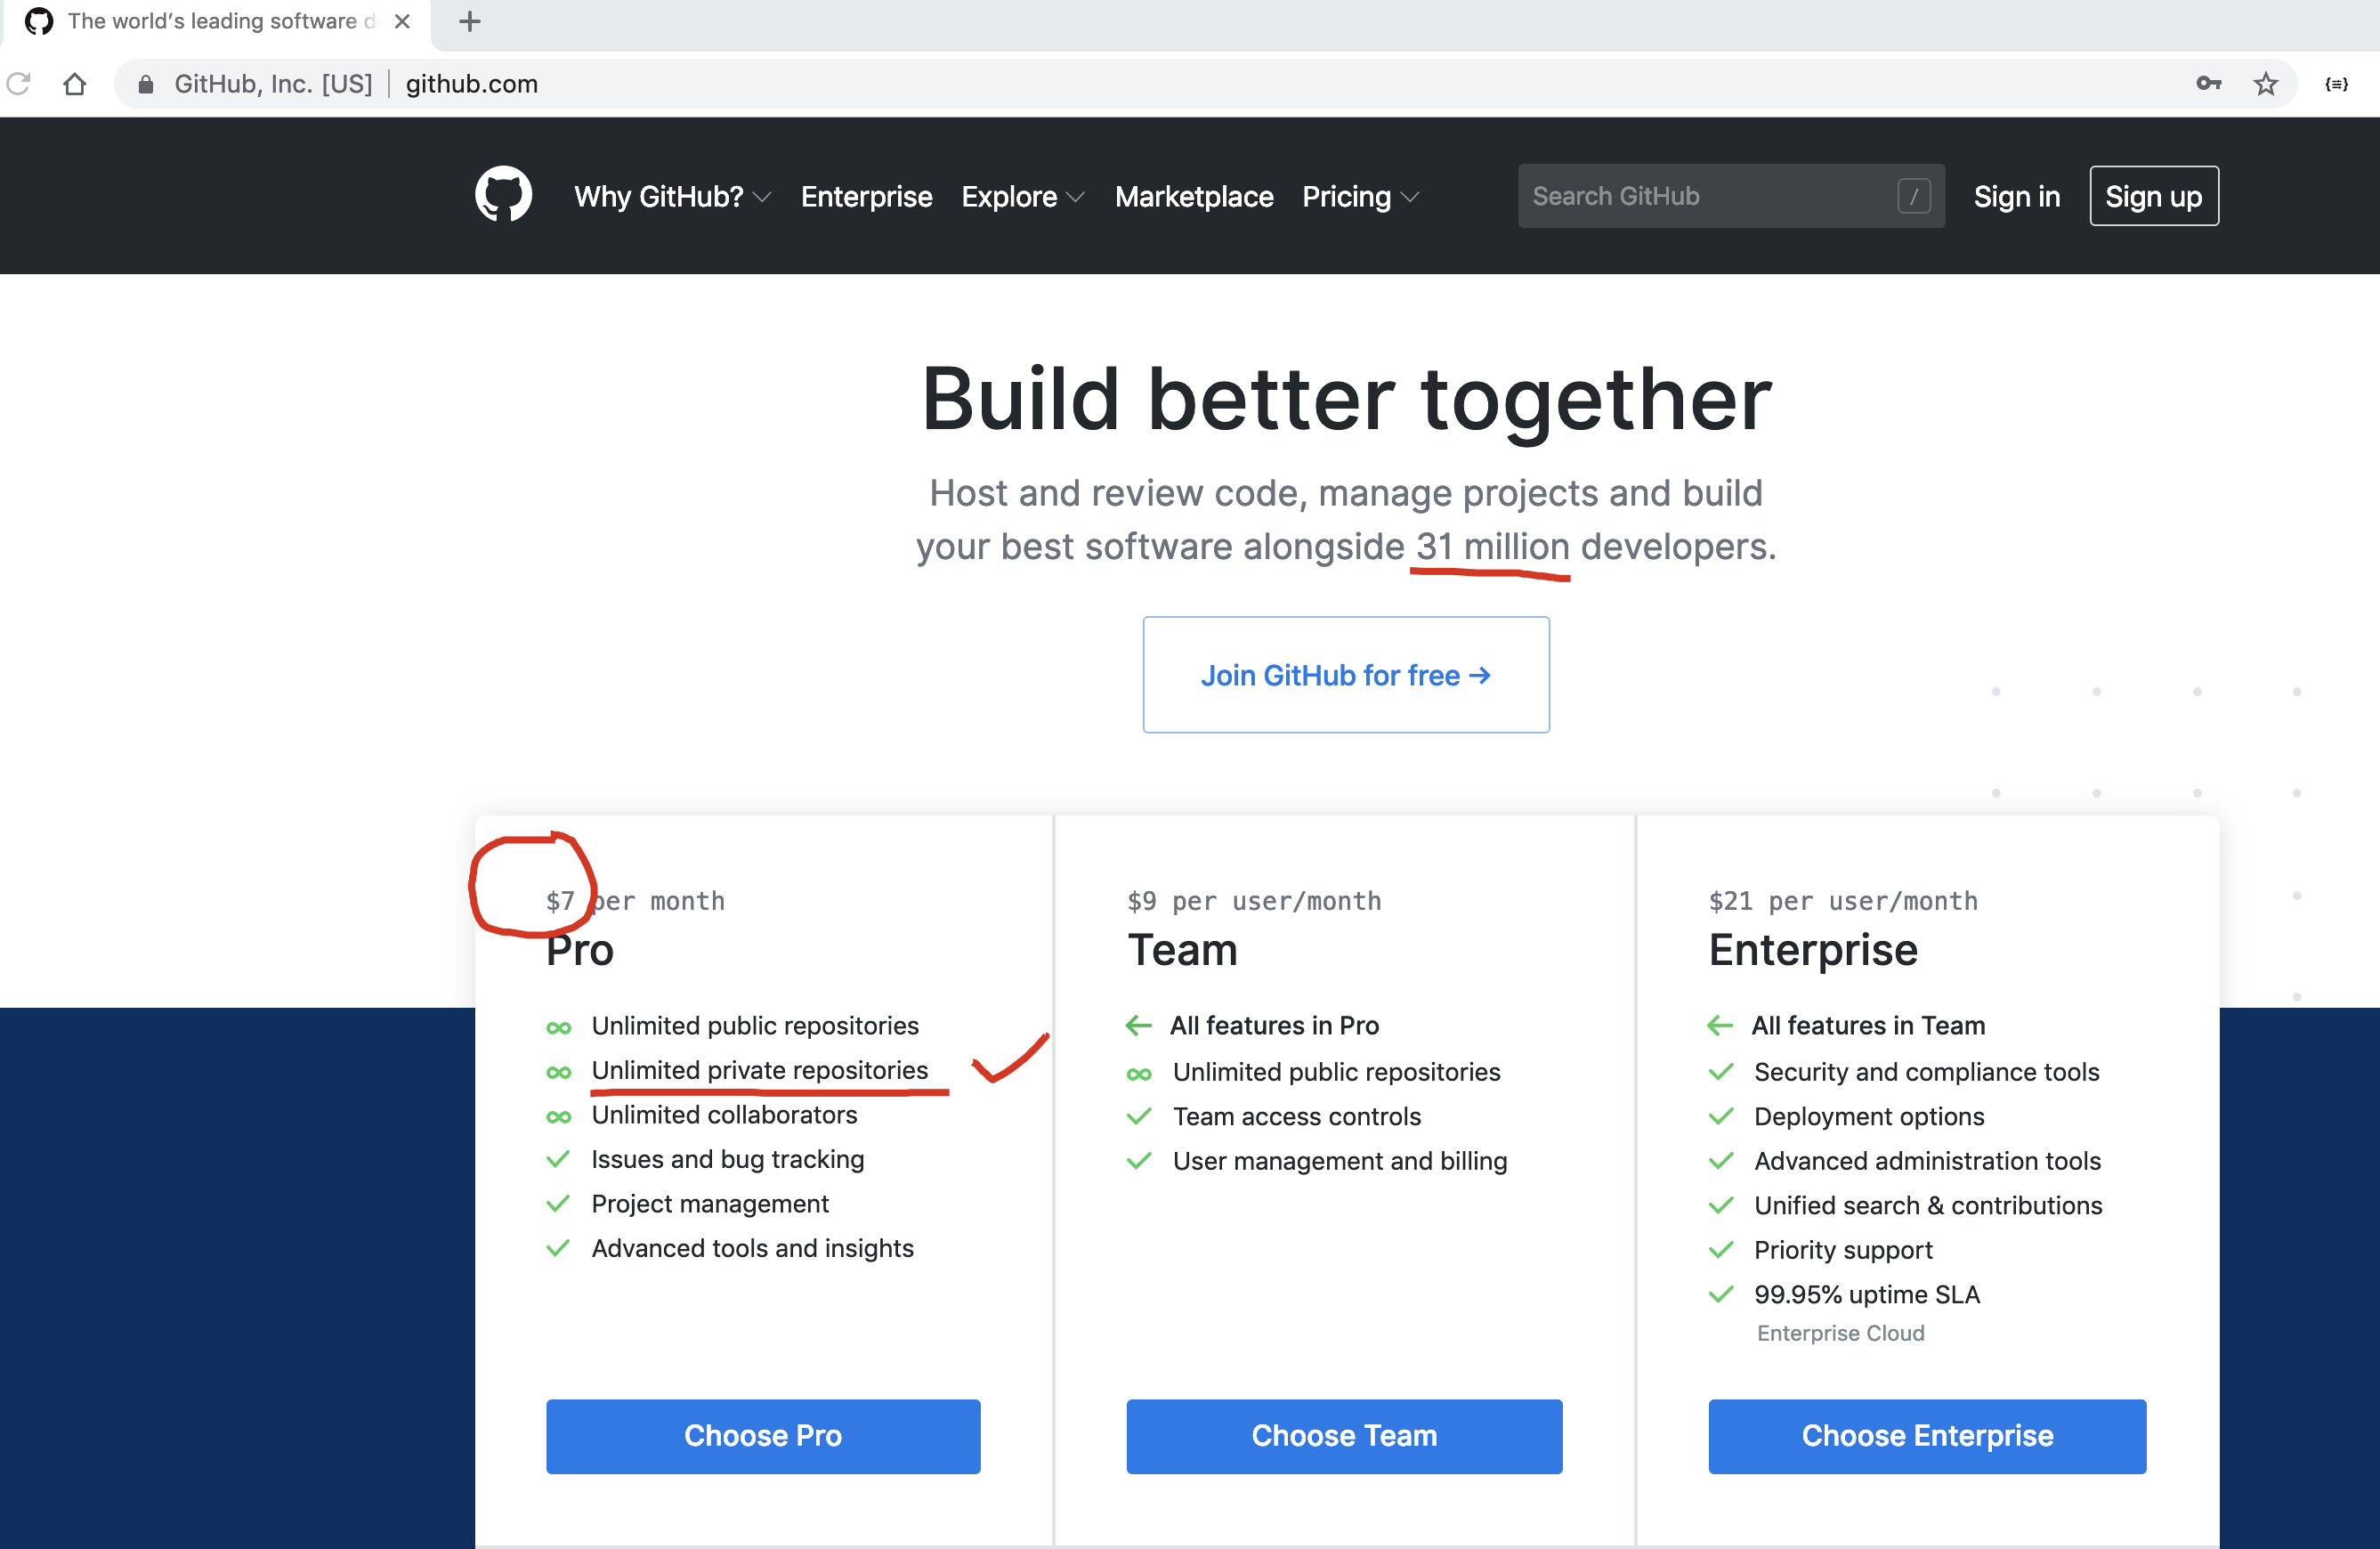The width and height of the screenshot is (2380, 1549).
Task: Click Unlimited private repositories text
Action: (x=760, y=1070)
